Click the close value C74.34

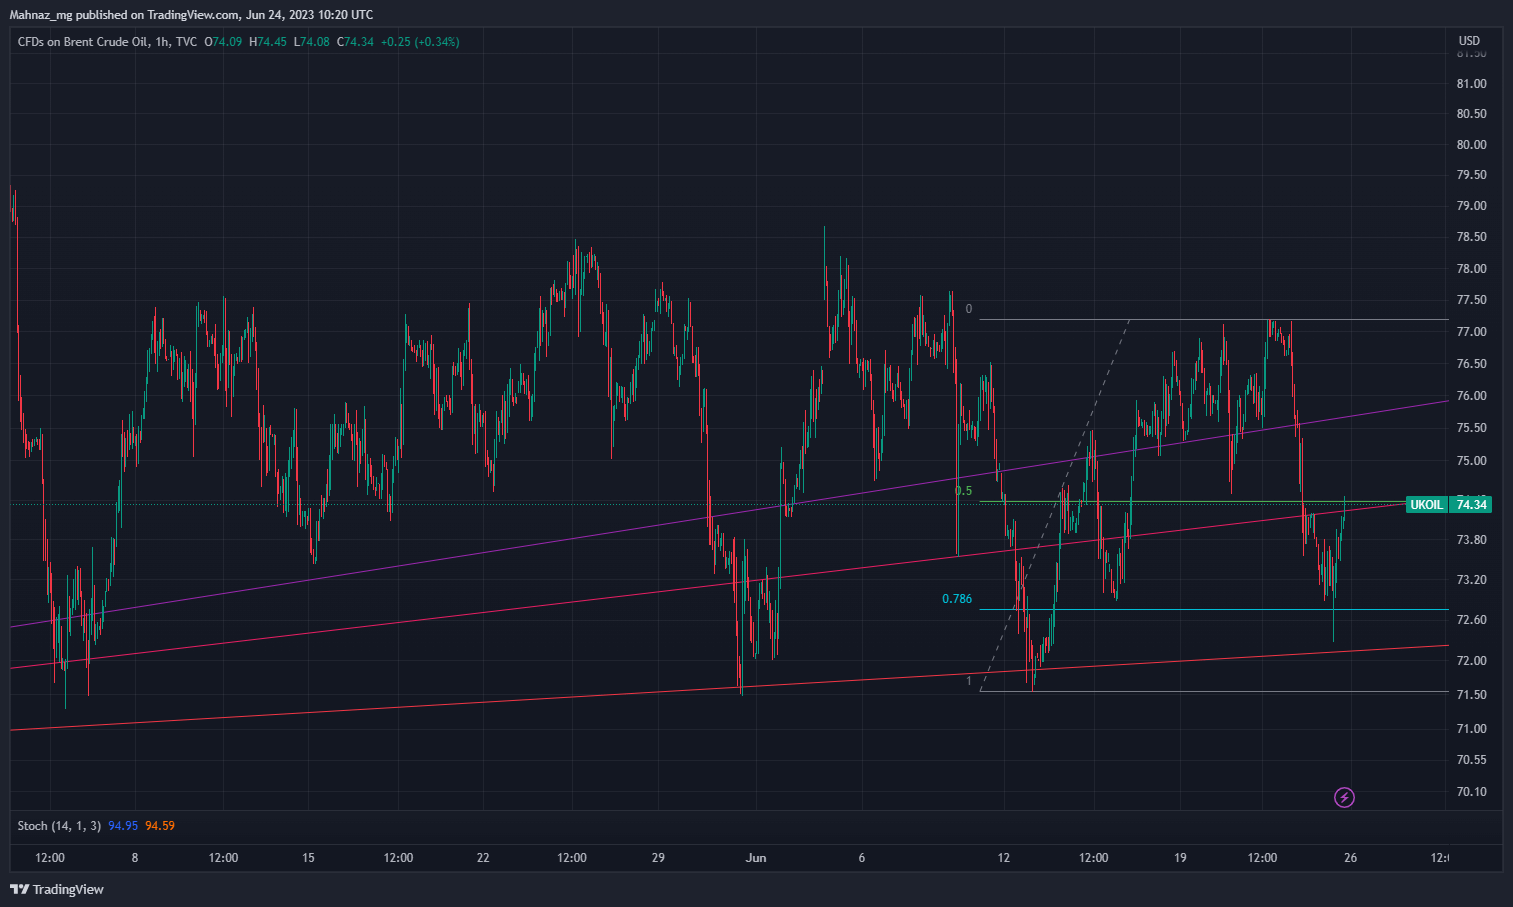[355, 42]
